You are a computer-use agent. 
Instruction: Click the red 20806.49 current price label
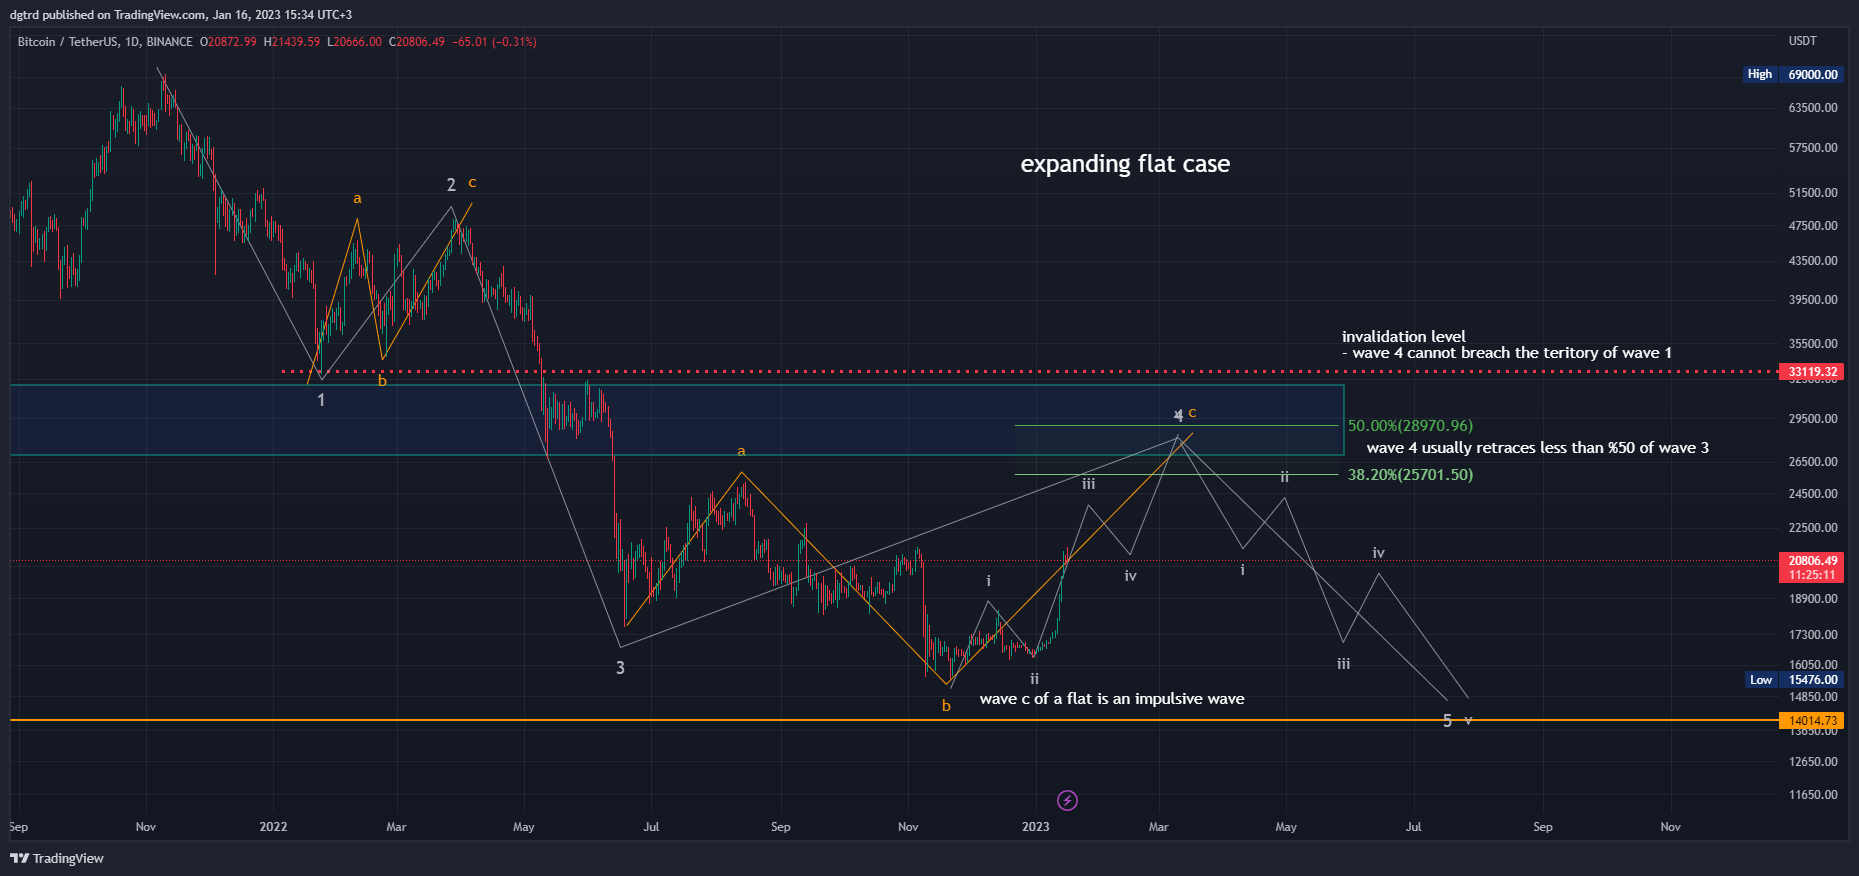coord(1813,561)
